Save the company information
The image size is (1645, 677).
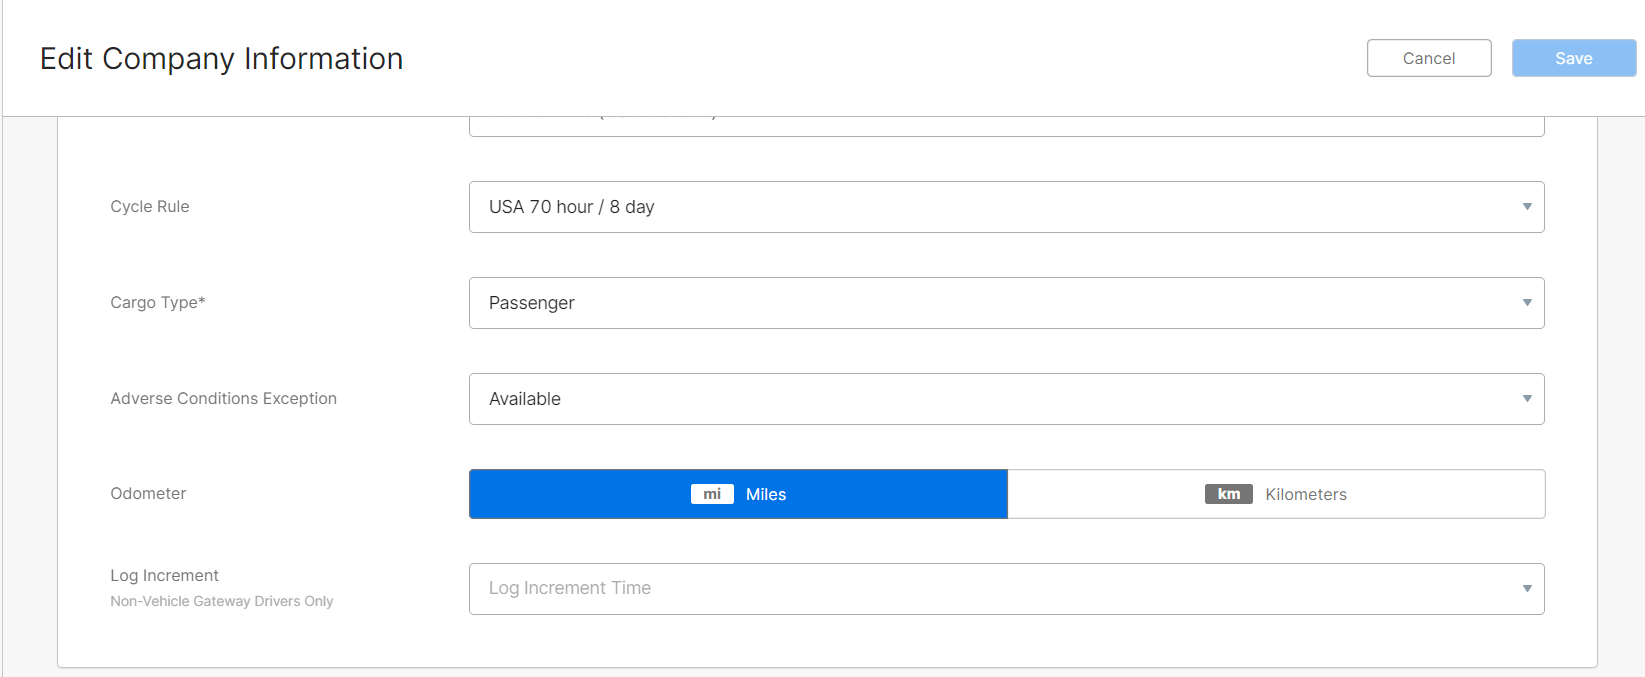point(1573,58)
